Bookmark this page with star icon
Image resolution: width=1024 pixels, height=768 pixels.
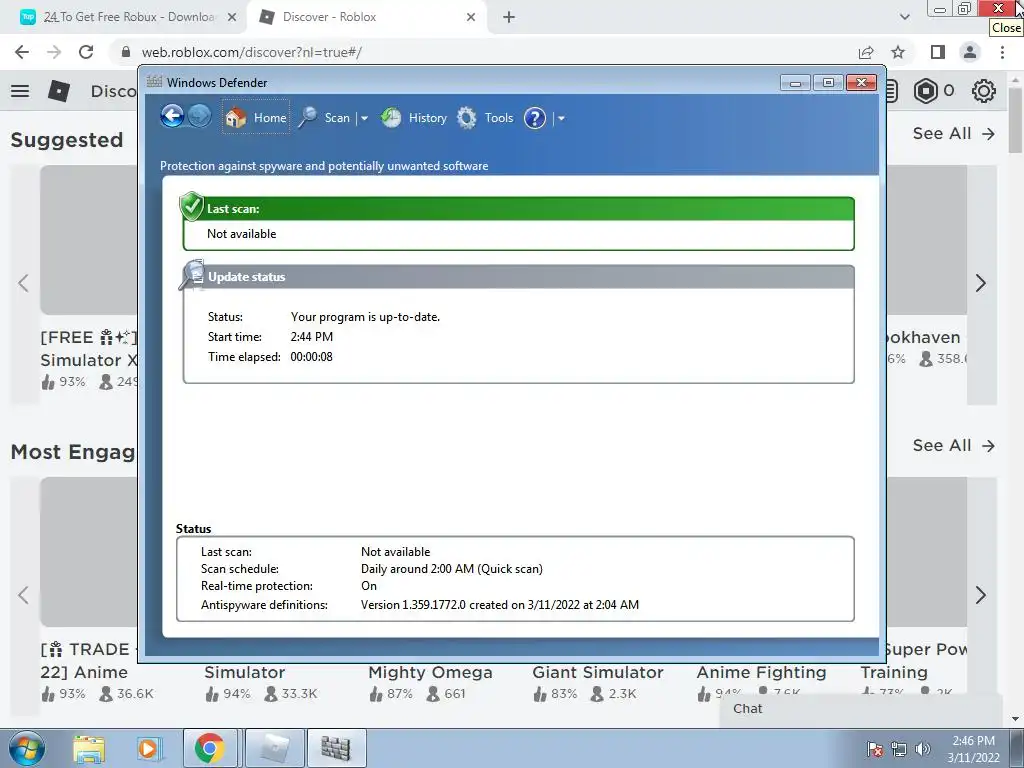click(898, 52)
